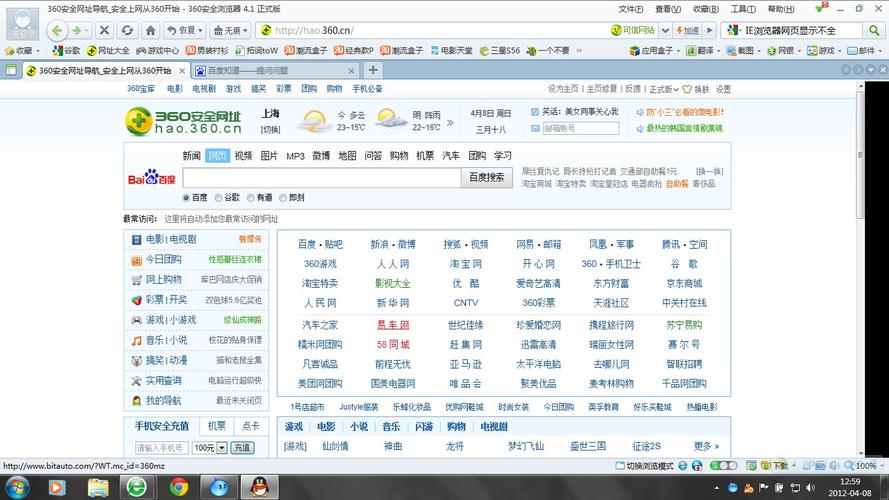Select the 有道 search engine radio button
The height and width of the screenshot is (500, 889).
tap(251, 198)
